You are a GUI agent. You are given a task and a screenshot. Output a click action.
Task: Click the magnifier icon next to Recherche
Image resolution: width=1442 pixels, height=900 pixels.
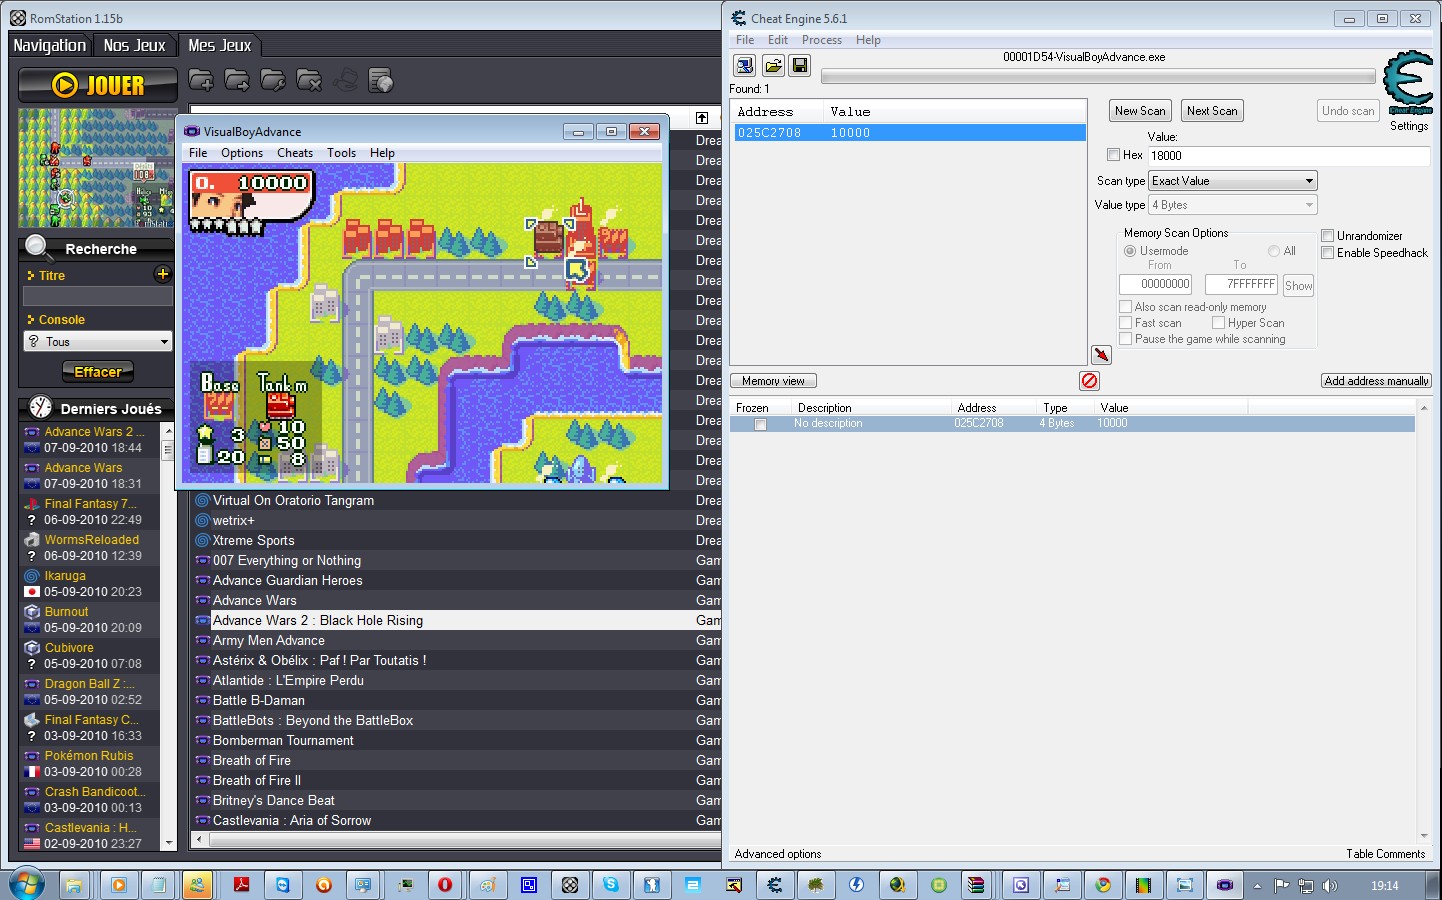coord(38,247)
